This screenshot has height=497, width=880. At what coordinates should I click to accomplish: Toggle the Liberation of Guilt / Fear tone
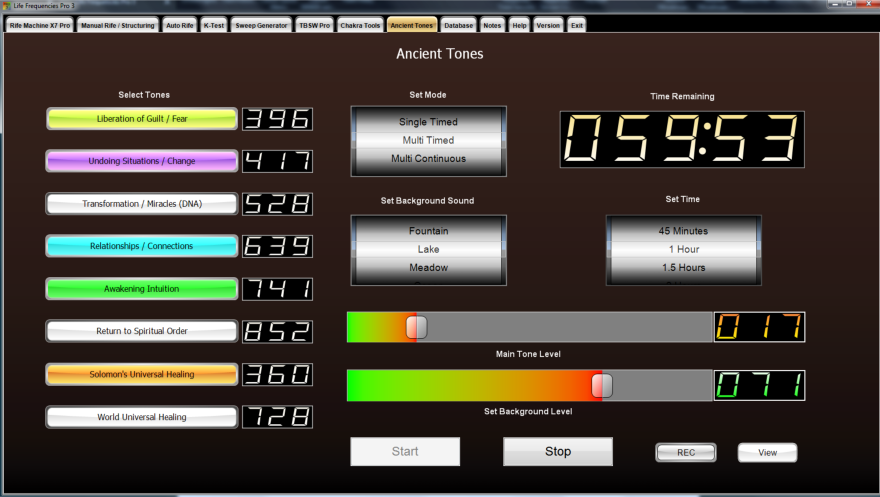(x=142, y=119)
